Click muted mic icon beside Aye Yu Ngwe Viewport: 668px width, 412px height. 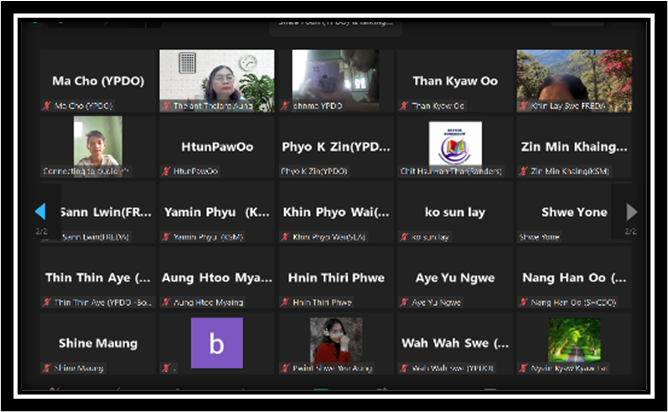tap(404, 303)
